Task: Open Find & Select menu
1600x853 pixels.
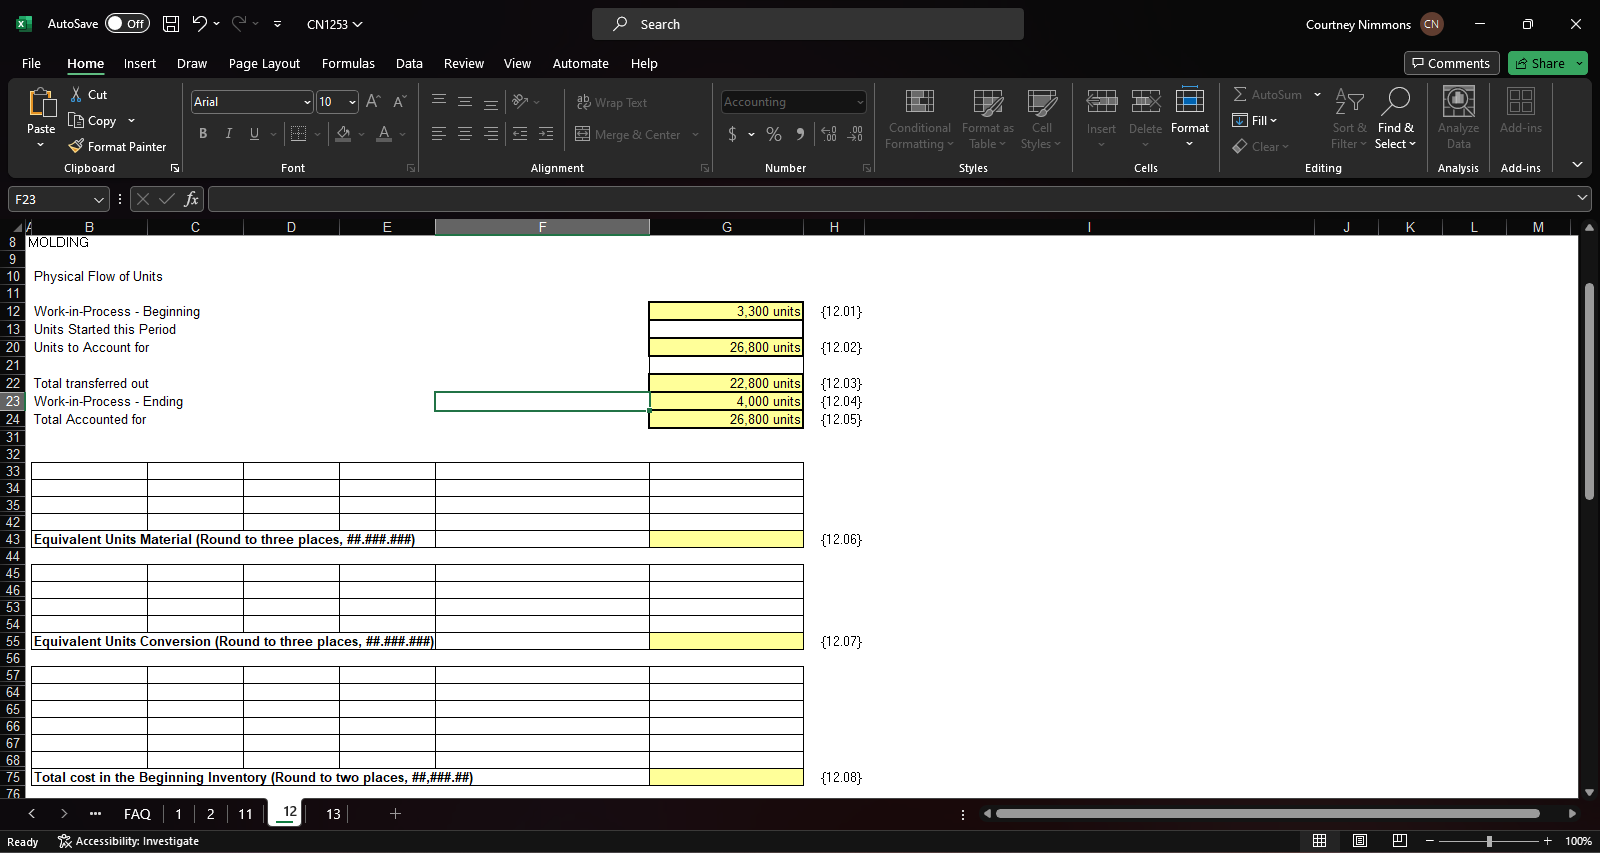Action: click(1396, 119)
